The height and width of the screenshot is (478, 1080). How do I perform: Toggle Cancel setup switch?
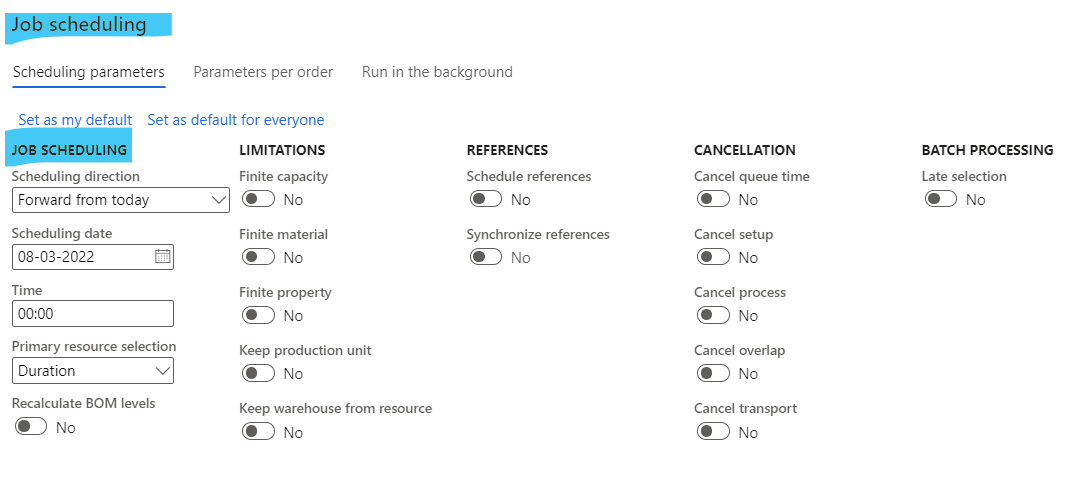pos(713,258)
